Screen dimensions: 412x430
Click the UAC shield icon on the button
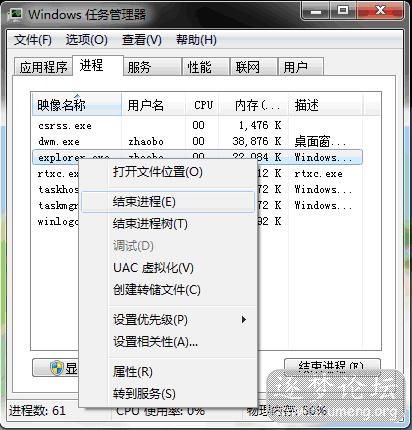pyautogui.click(x=57, y=368)
